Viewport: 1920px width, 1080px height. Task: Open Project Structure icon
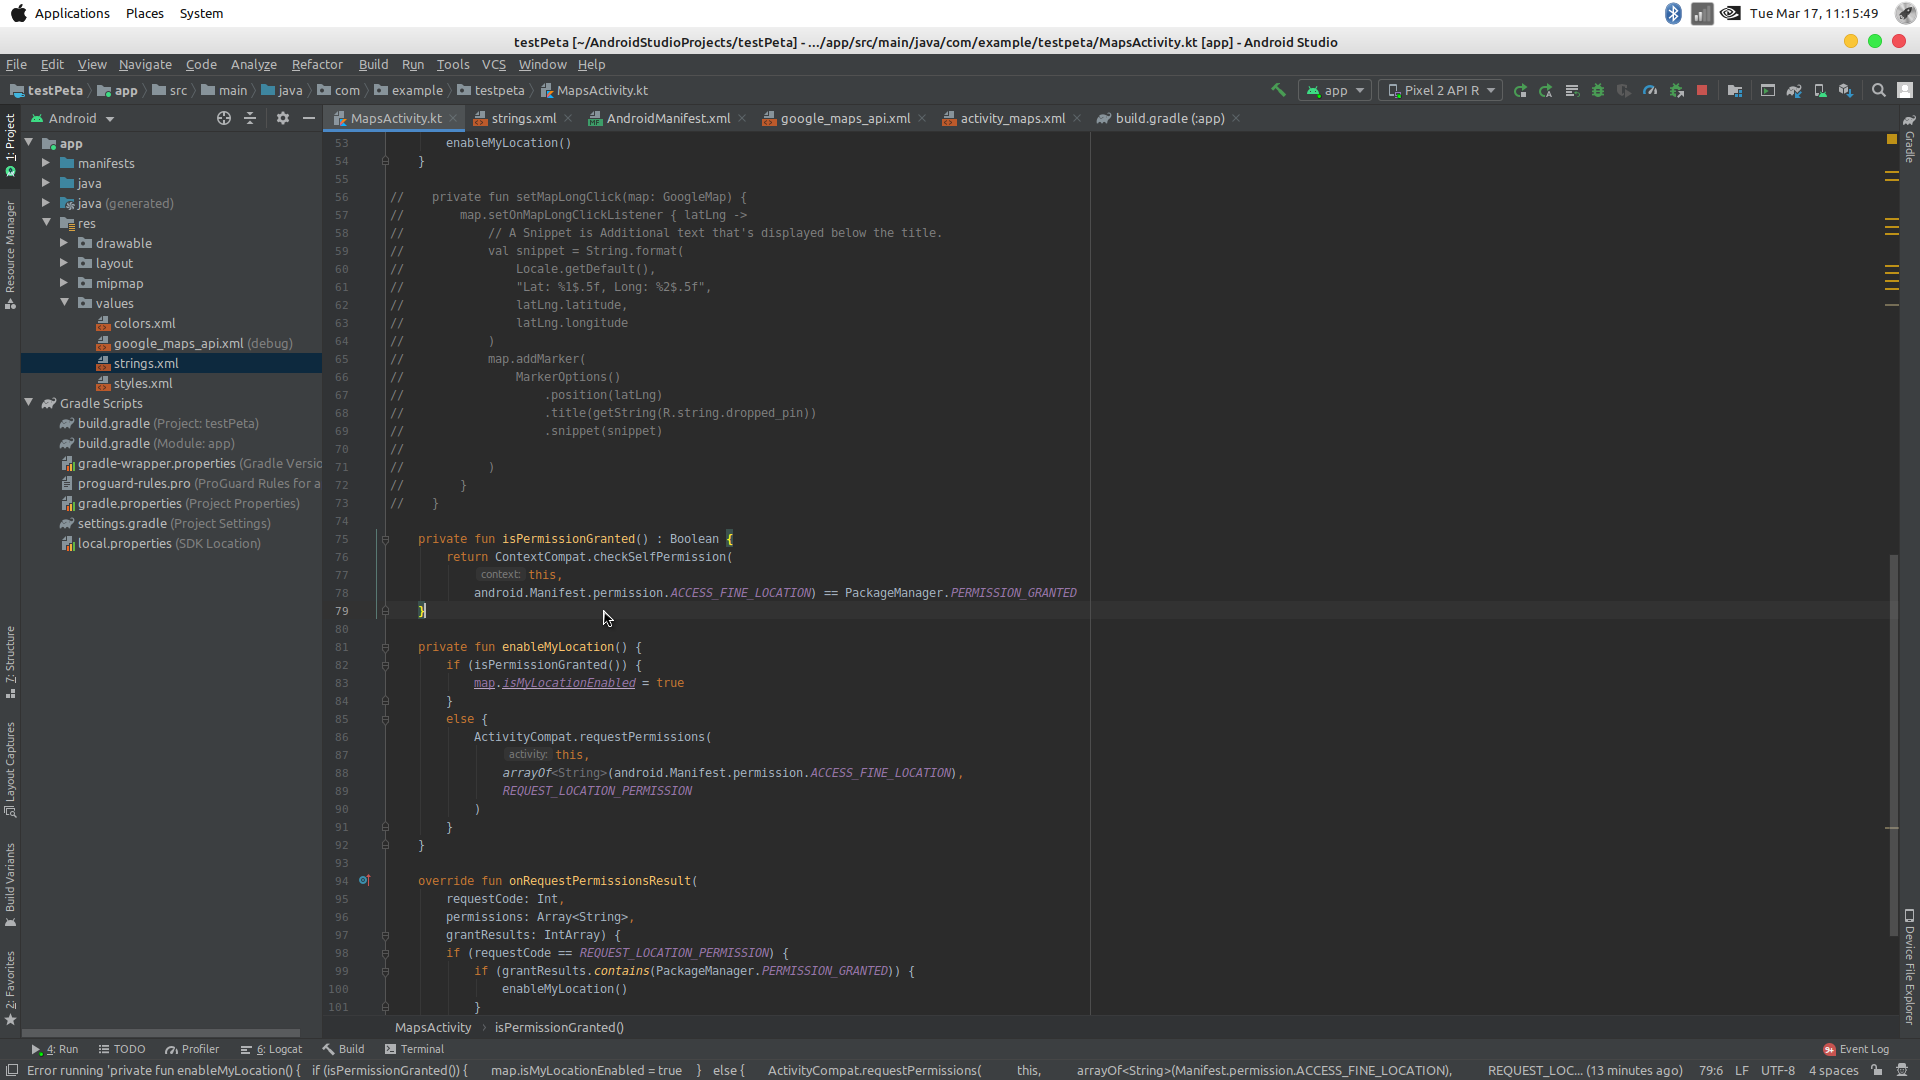1735,90
